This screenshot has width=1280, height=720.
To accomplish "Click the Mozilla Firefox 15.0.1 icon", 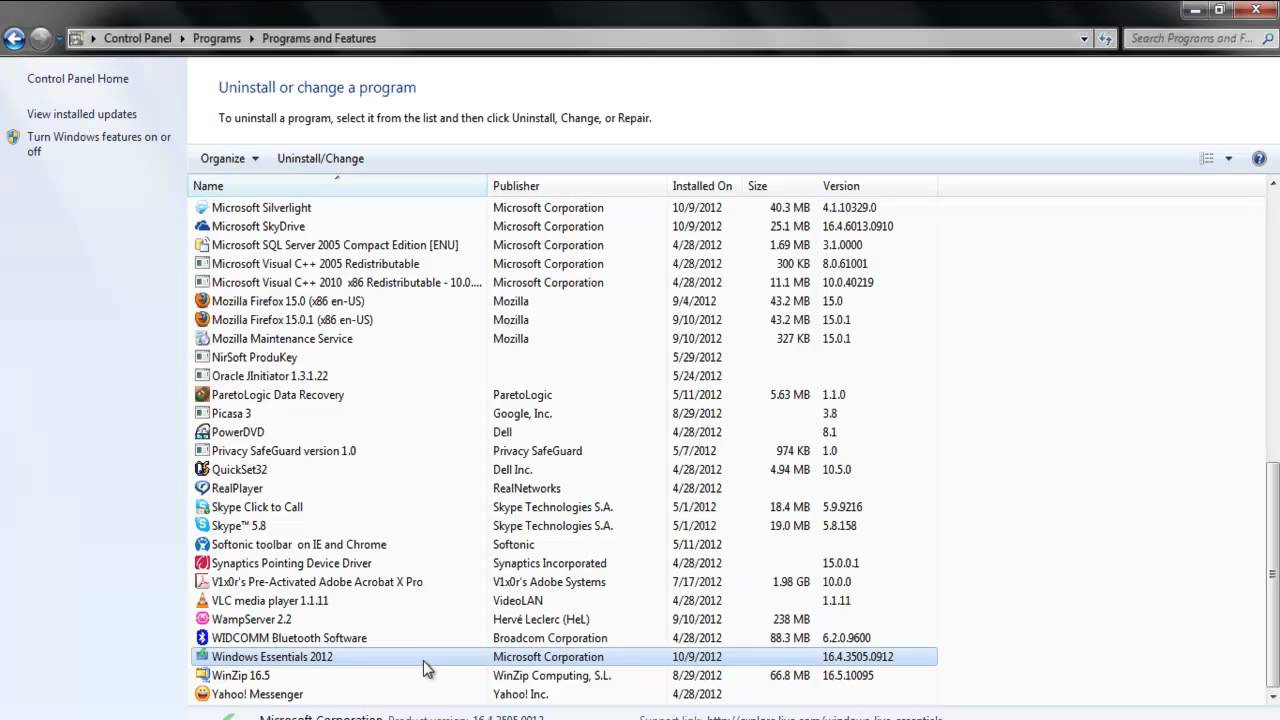I will pyautogui.click(x=202, y=320).
